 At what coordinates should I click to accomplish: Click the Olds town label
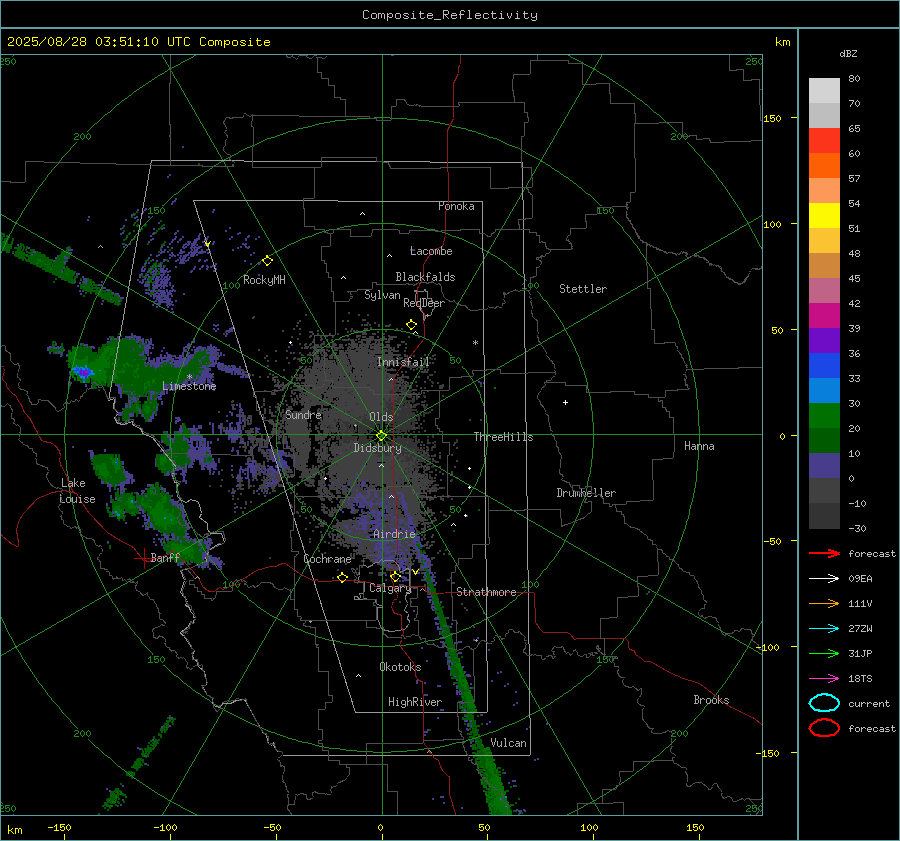[x=381, y=417]
